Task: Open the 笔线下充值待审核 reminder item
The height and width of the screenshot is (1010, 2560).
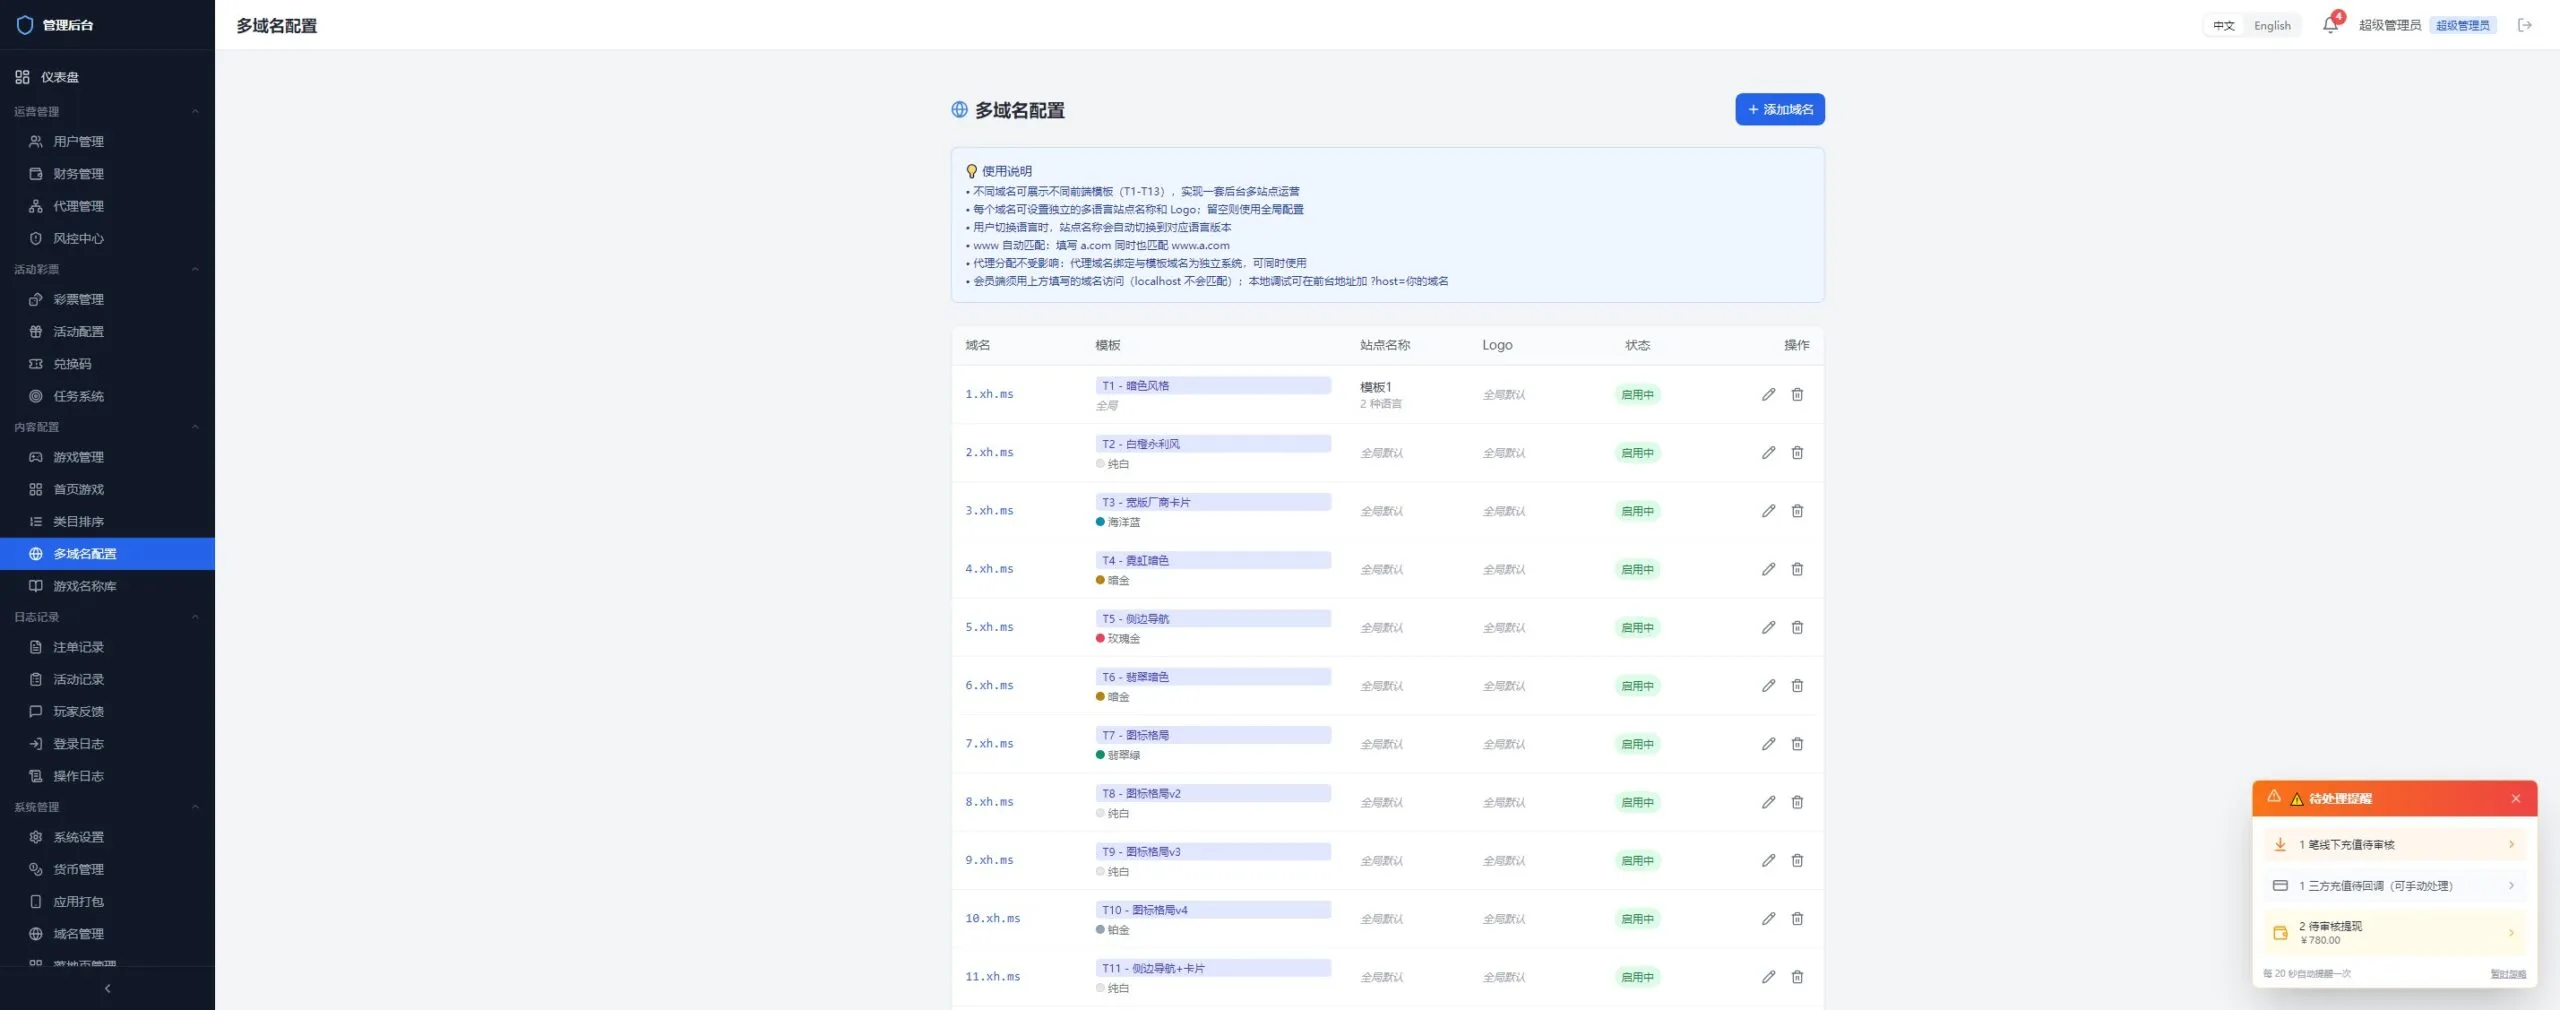Action: pyautogui.click(x=2394, y=845)
